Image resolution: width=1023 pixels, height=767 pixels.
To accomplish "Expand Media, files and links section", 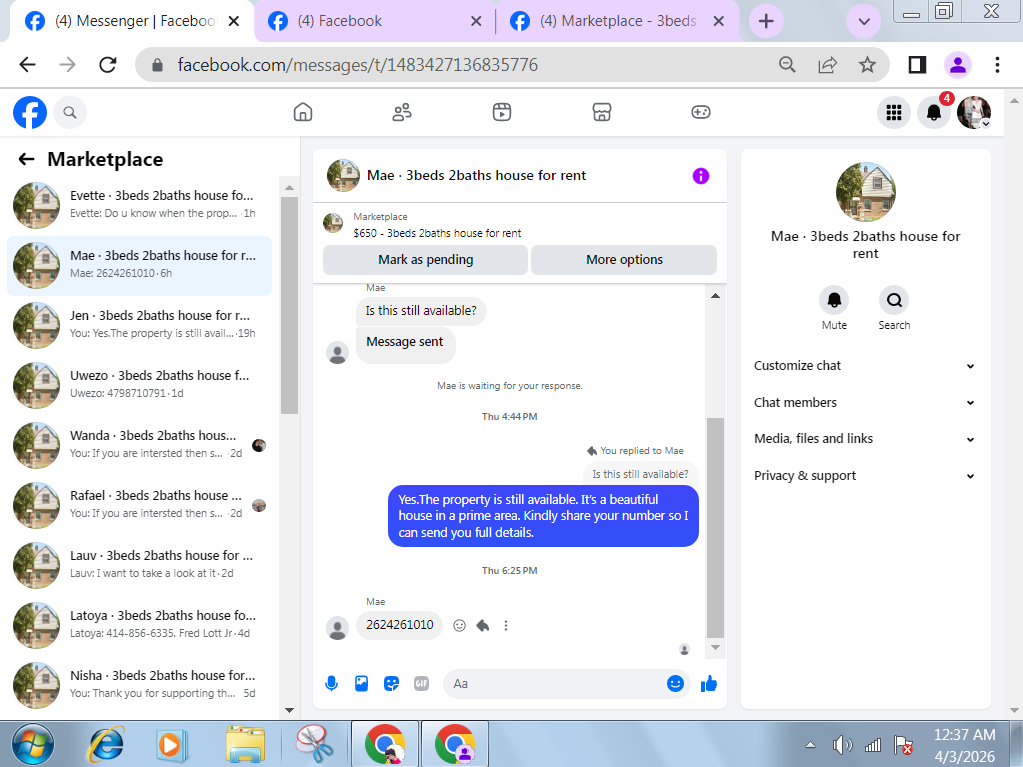I will [865, 439].
